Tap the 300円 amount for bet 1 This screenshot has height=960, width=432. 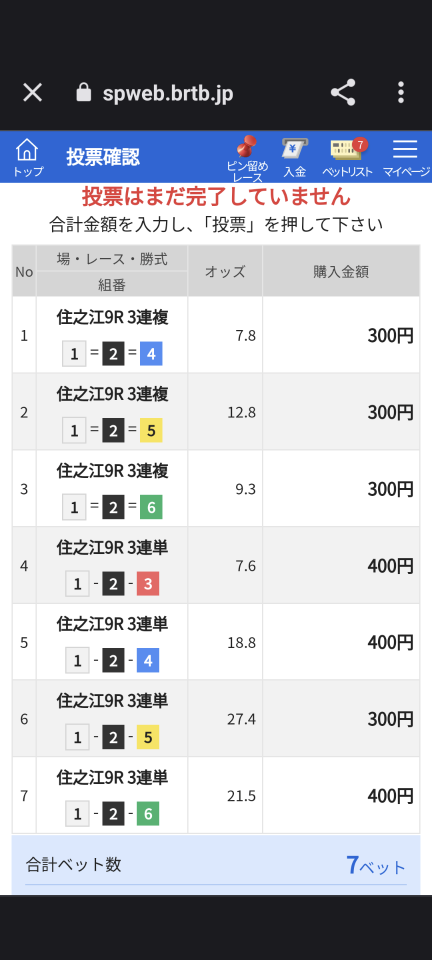click(390, 336)
